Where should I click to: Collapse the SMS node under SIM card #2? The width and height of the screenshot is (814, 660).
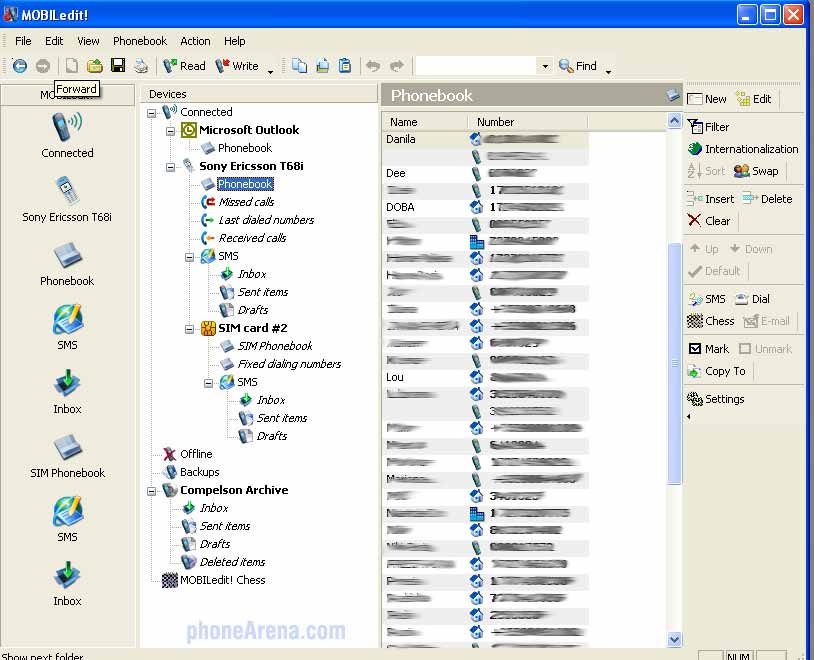coord(208,383)
